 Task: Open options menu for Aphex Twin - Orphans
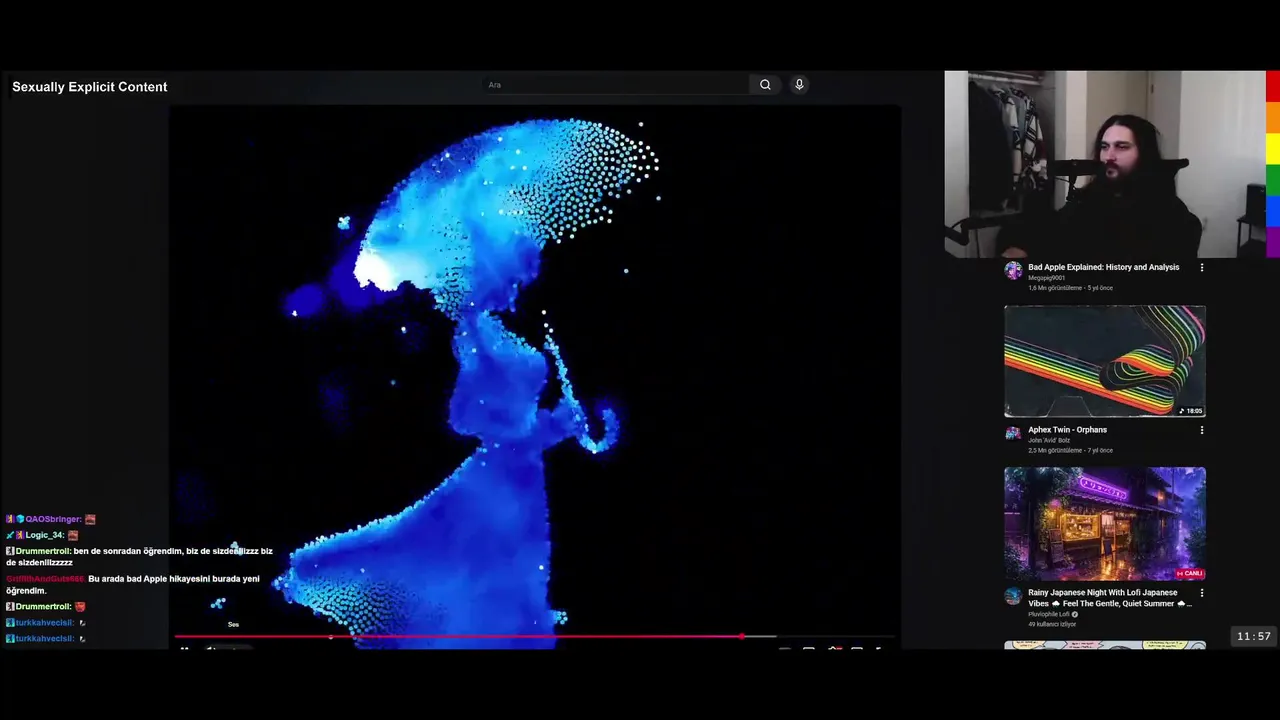[1202, 430]
